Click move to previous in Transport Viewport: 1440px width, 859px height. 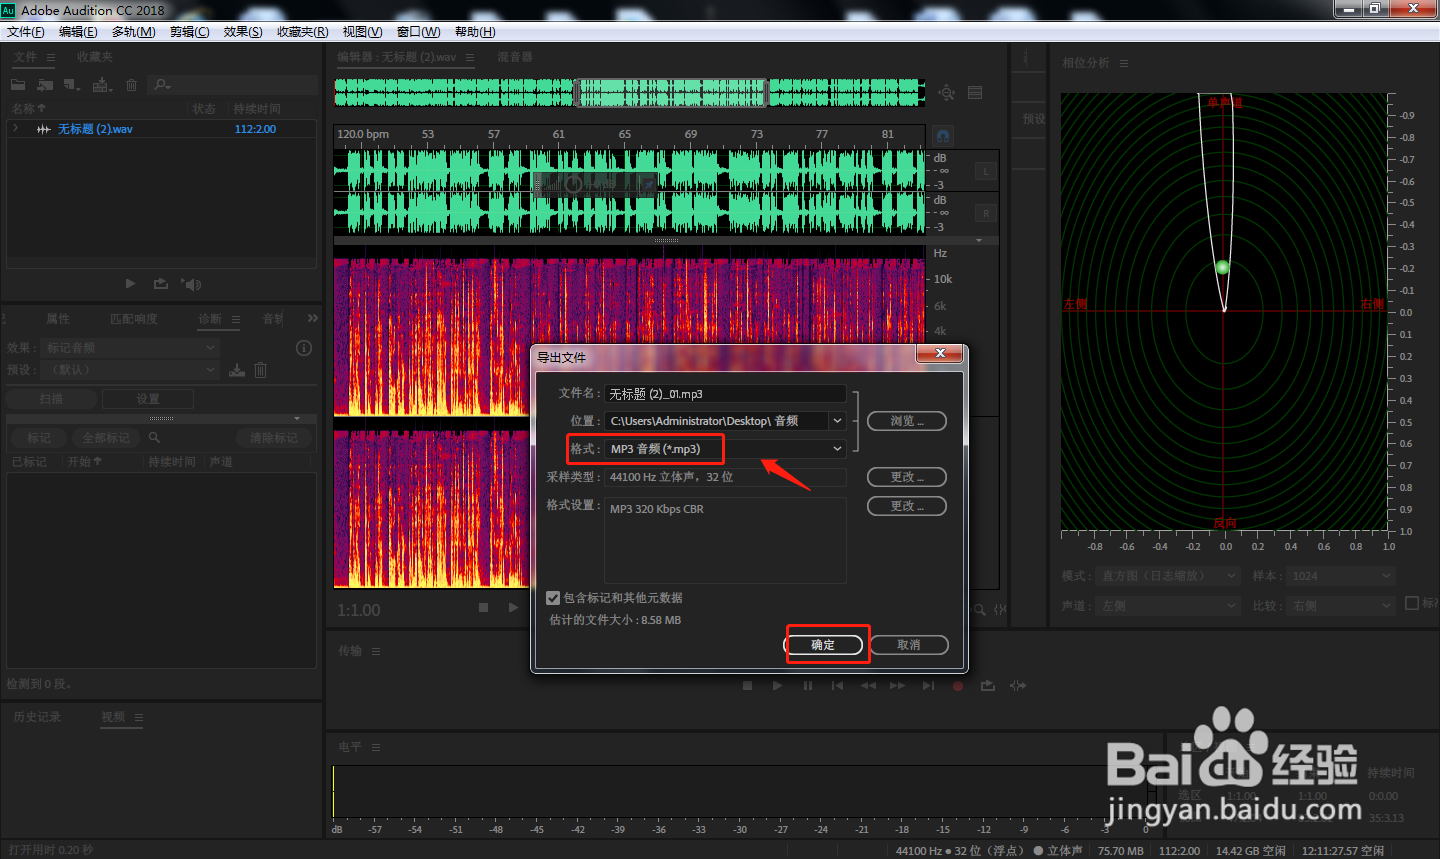point(837,686)
